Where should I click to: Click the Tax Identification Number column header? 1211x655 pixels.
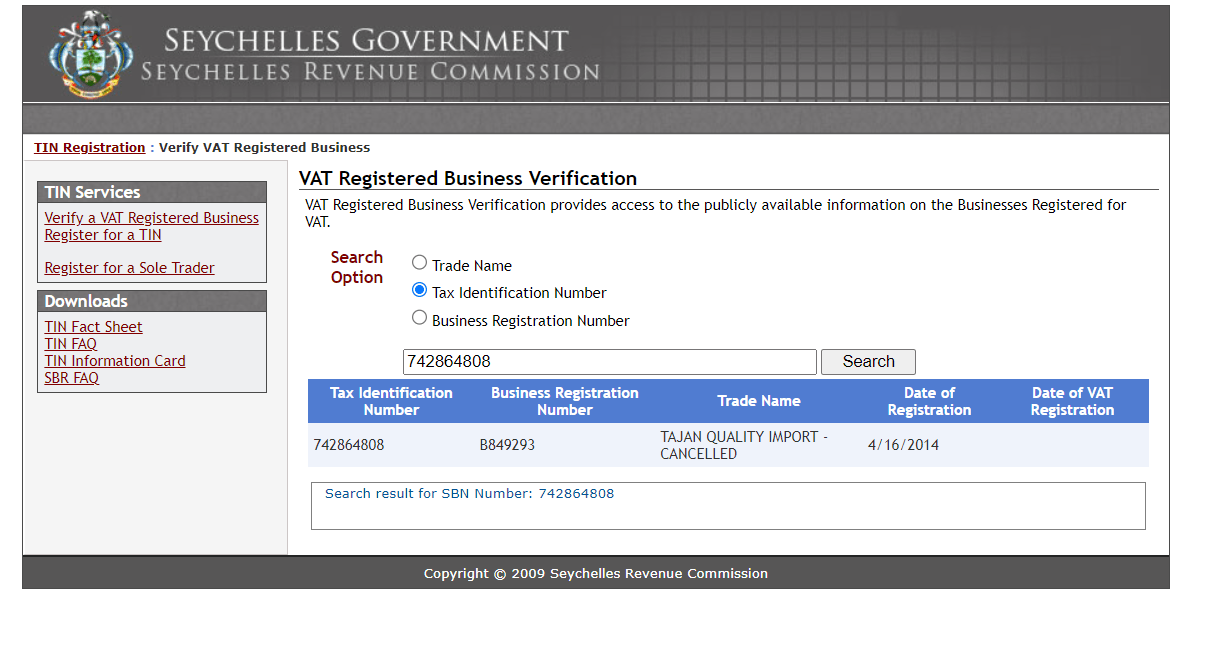(x=391, y=400)
